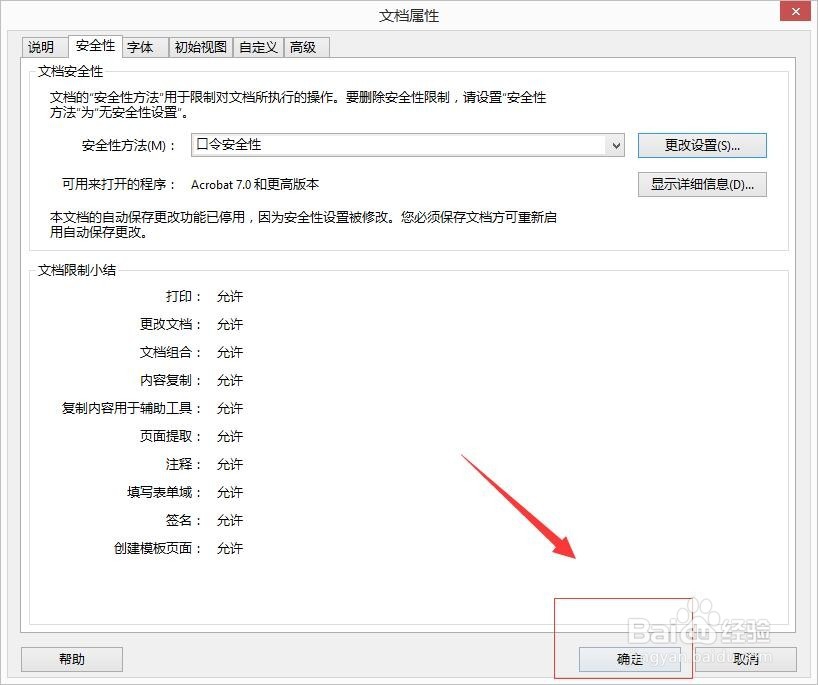
Task: Switch to the 字体 tab
Action: 142,46
